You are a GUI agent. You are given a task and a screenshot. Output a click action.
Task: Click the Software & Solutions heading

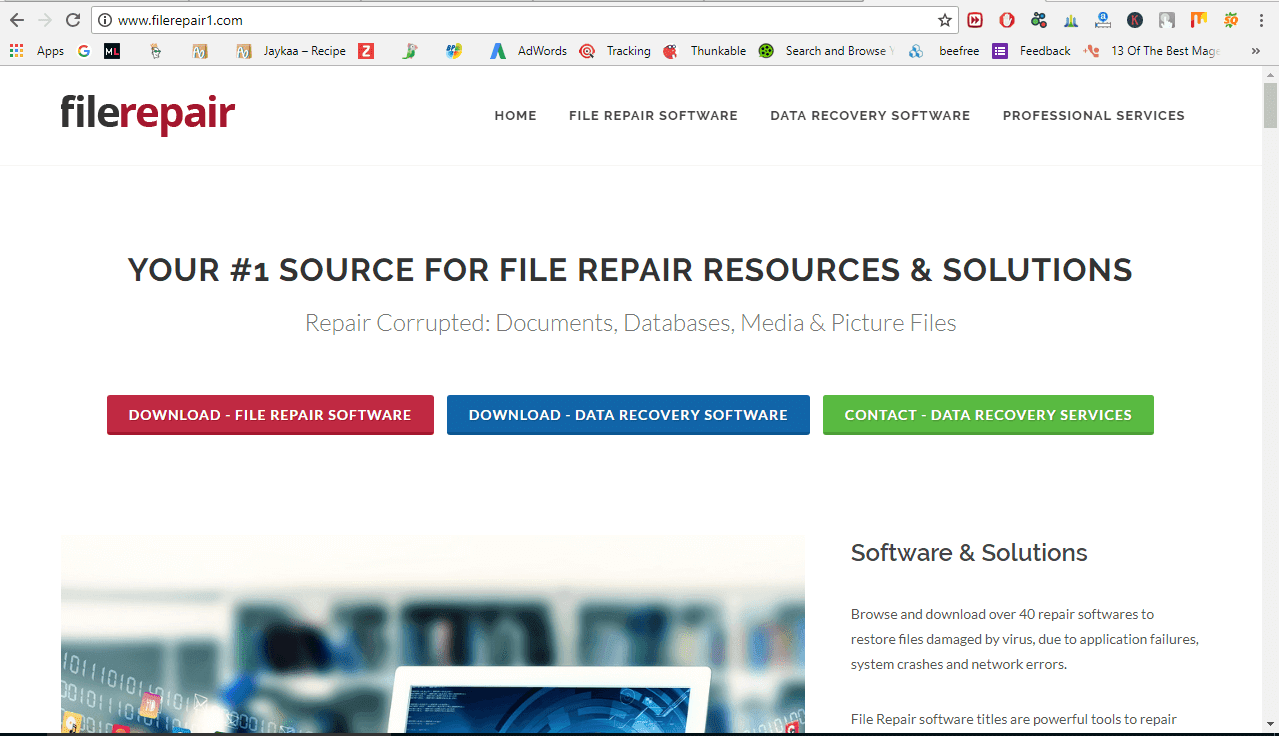(x=969, y=553)
